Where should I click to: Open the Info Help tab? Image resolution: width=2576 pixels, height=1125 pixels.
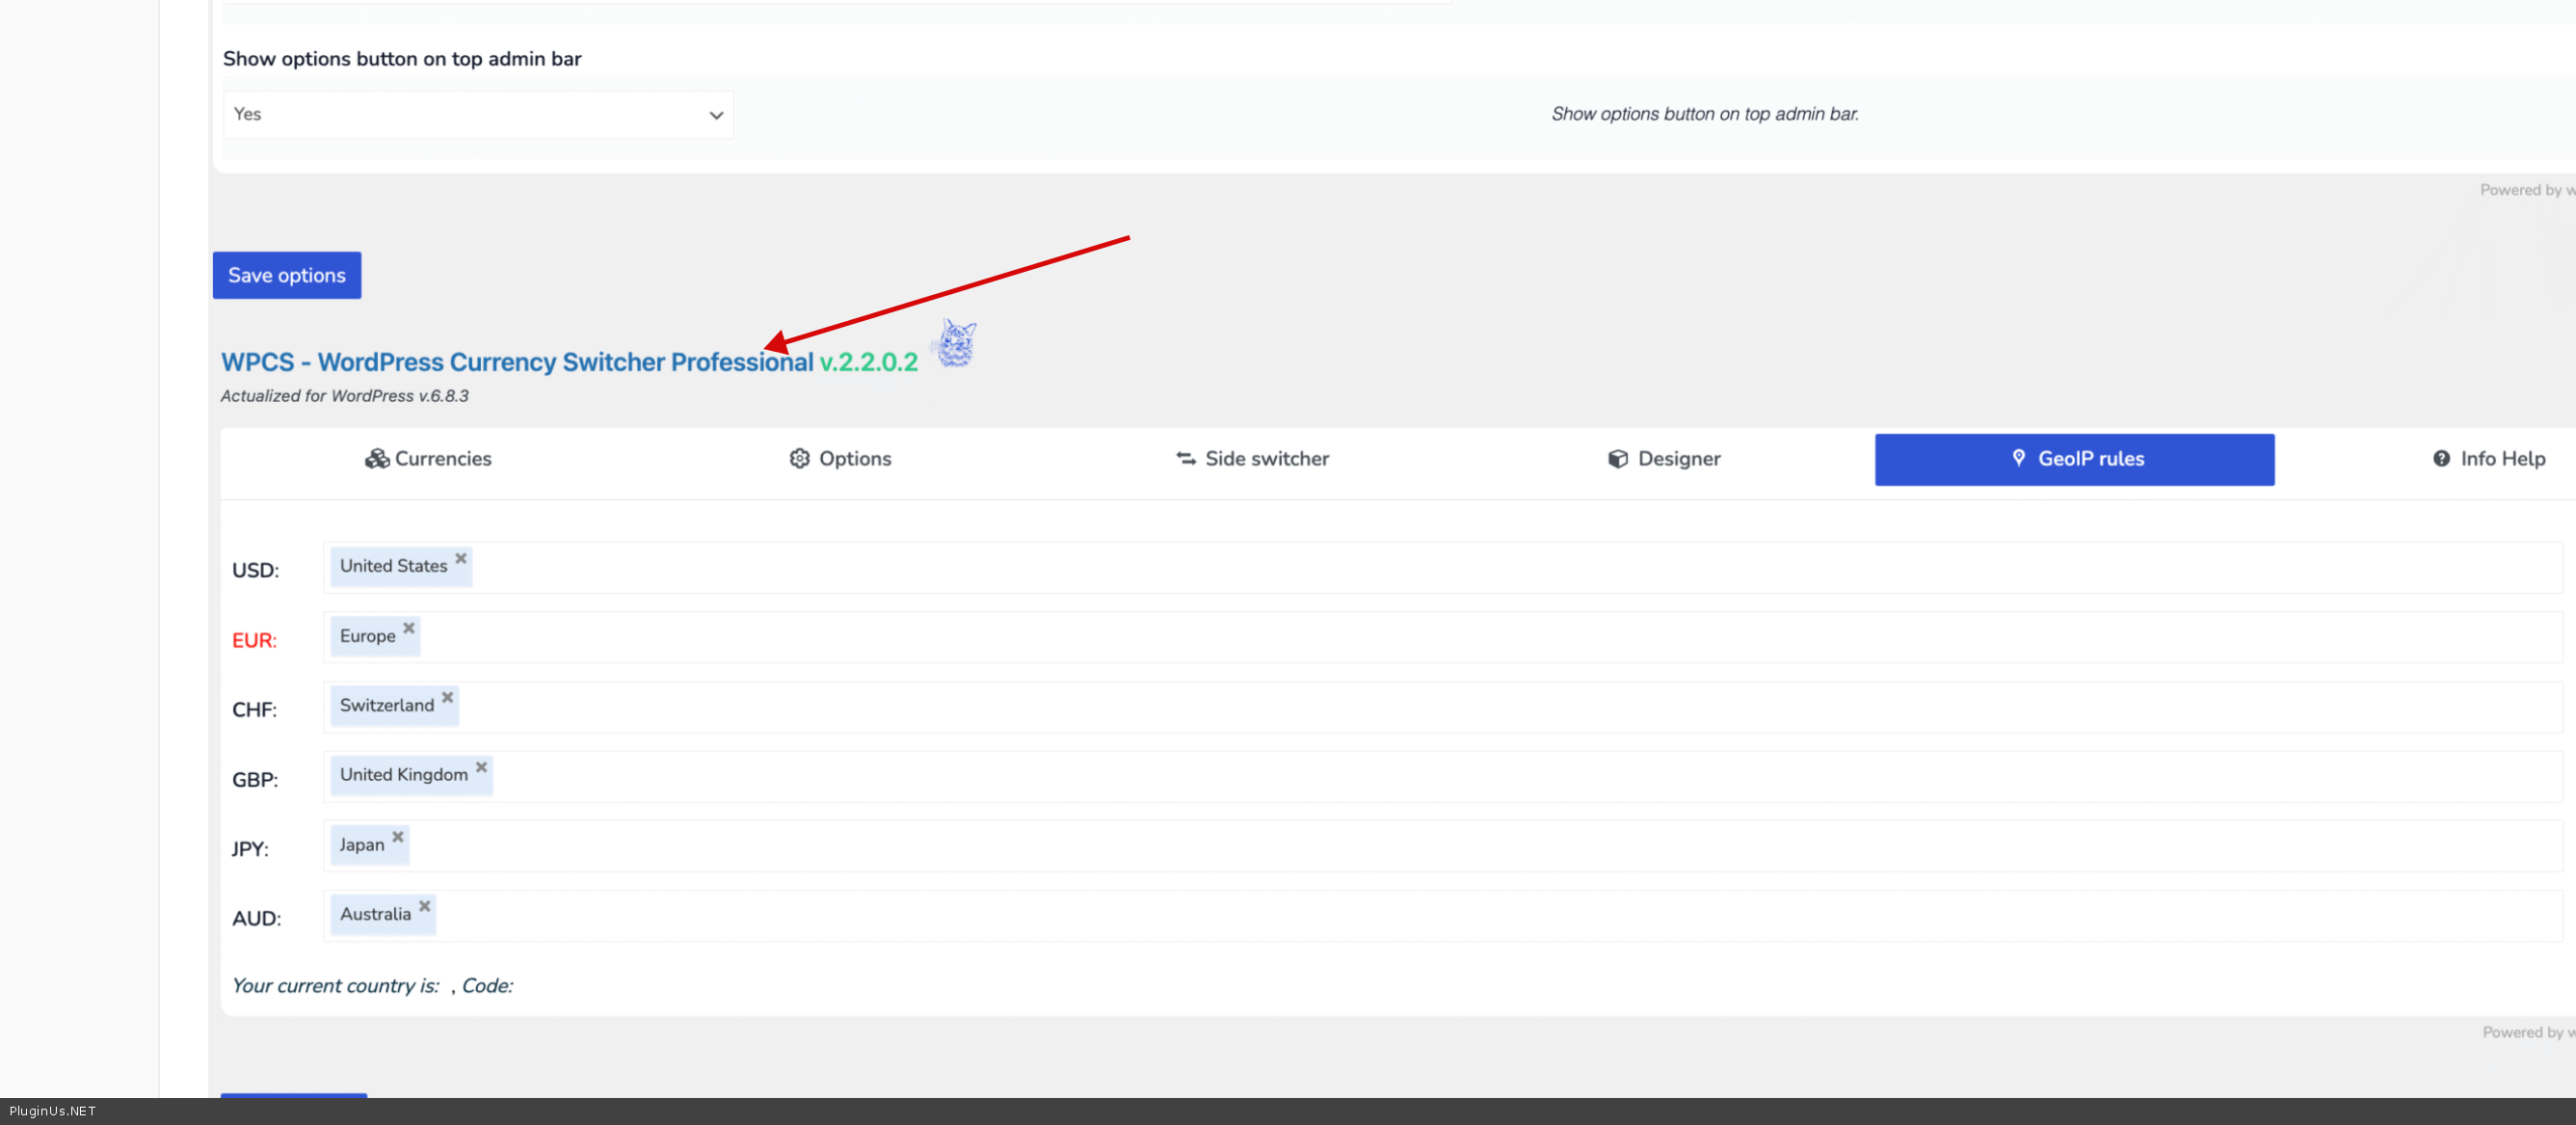2488,459
